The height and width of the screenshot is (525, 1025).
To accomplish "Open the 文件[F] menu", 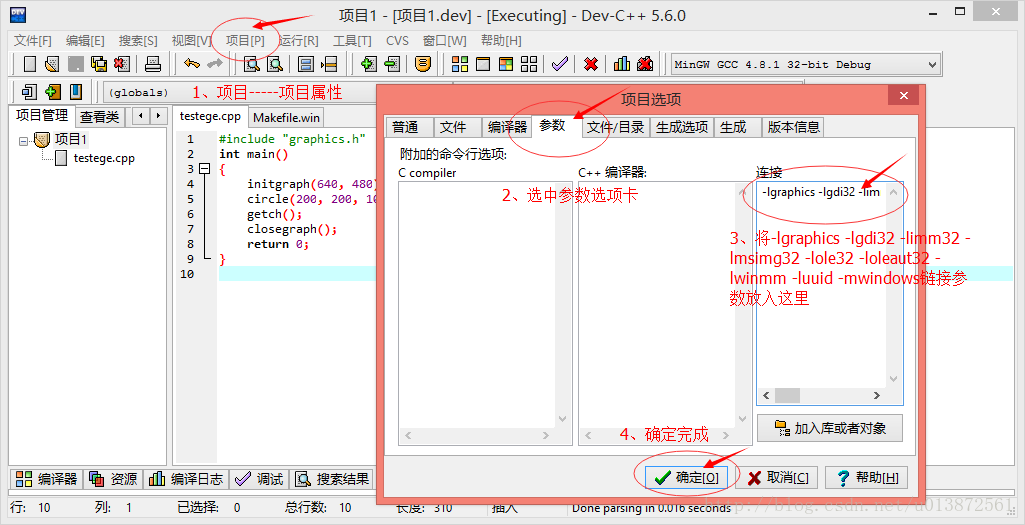I will tap(33, 41).
